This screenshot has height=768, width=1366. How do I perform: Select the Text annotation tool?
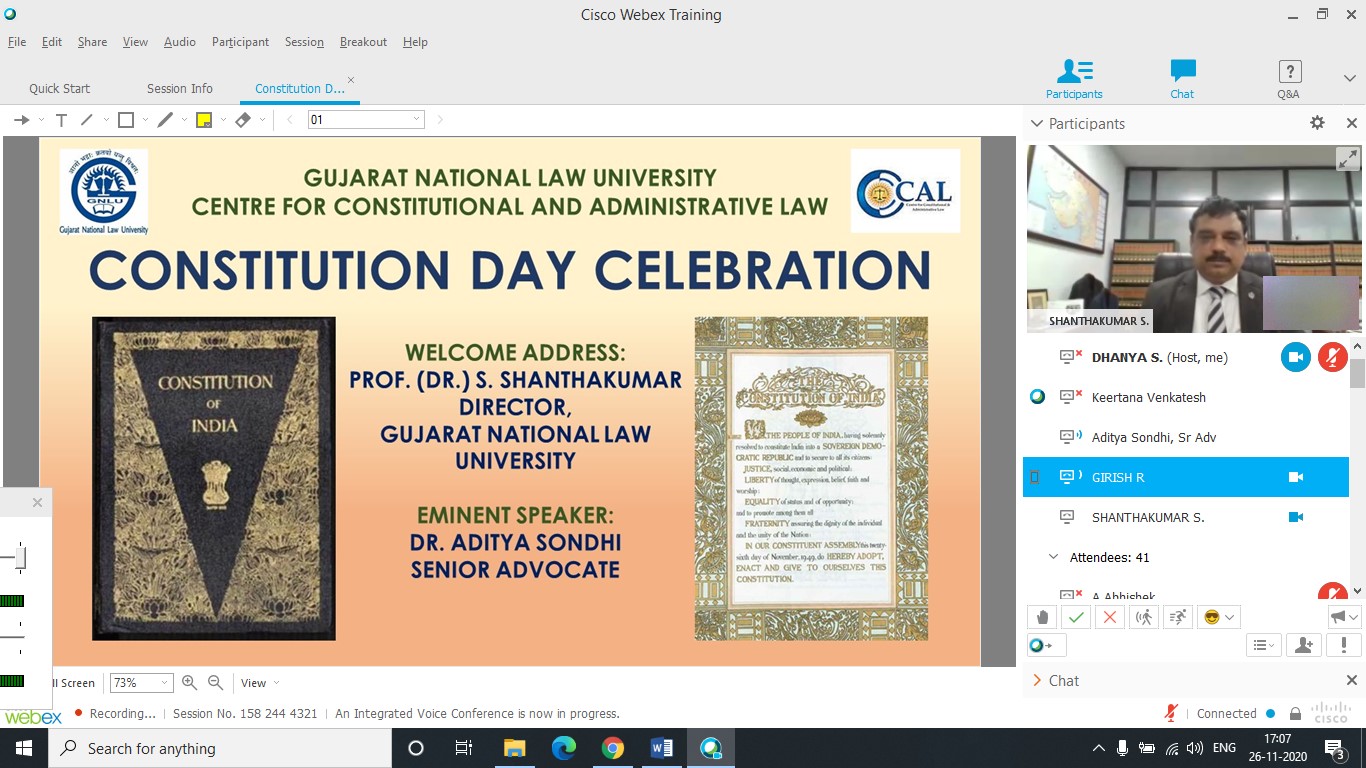[x=61, y=120]
